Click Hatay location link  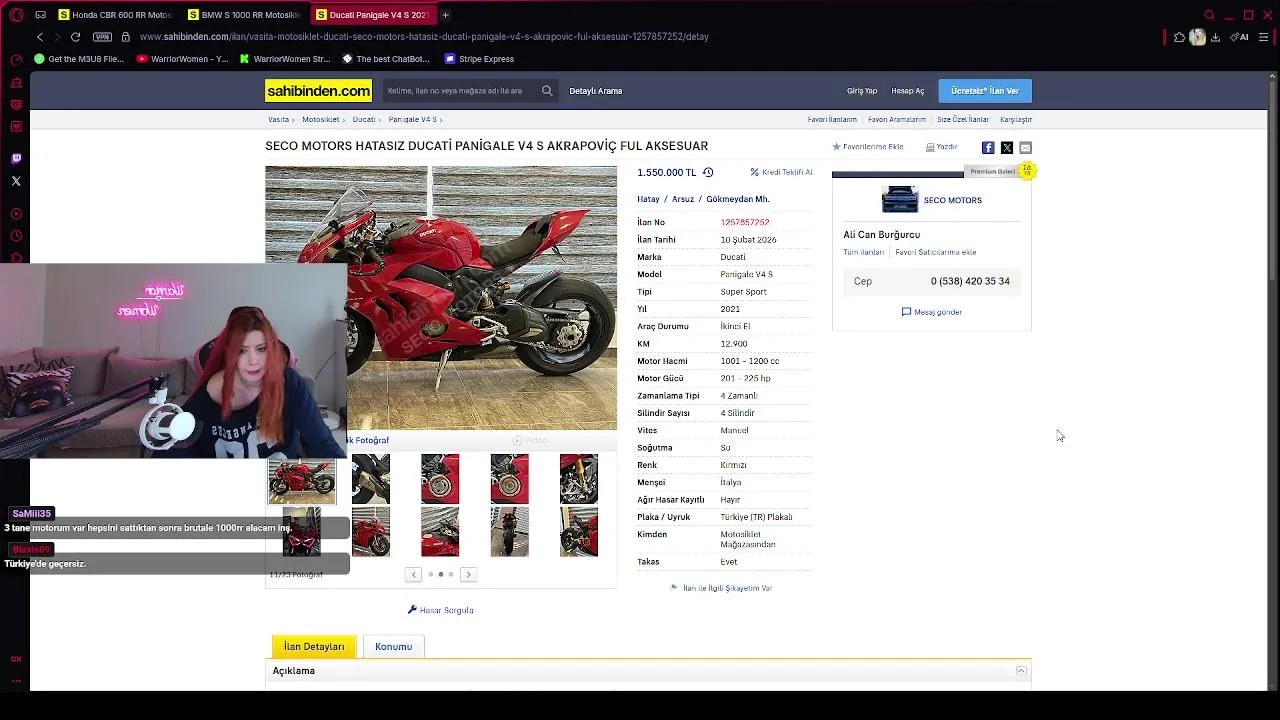coord(648,199)
